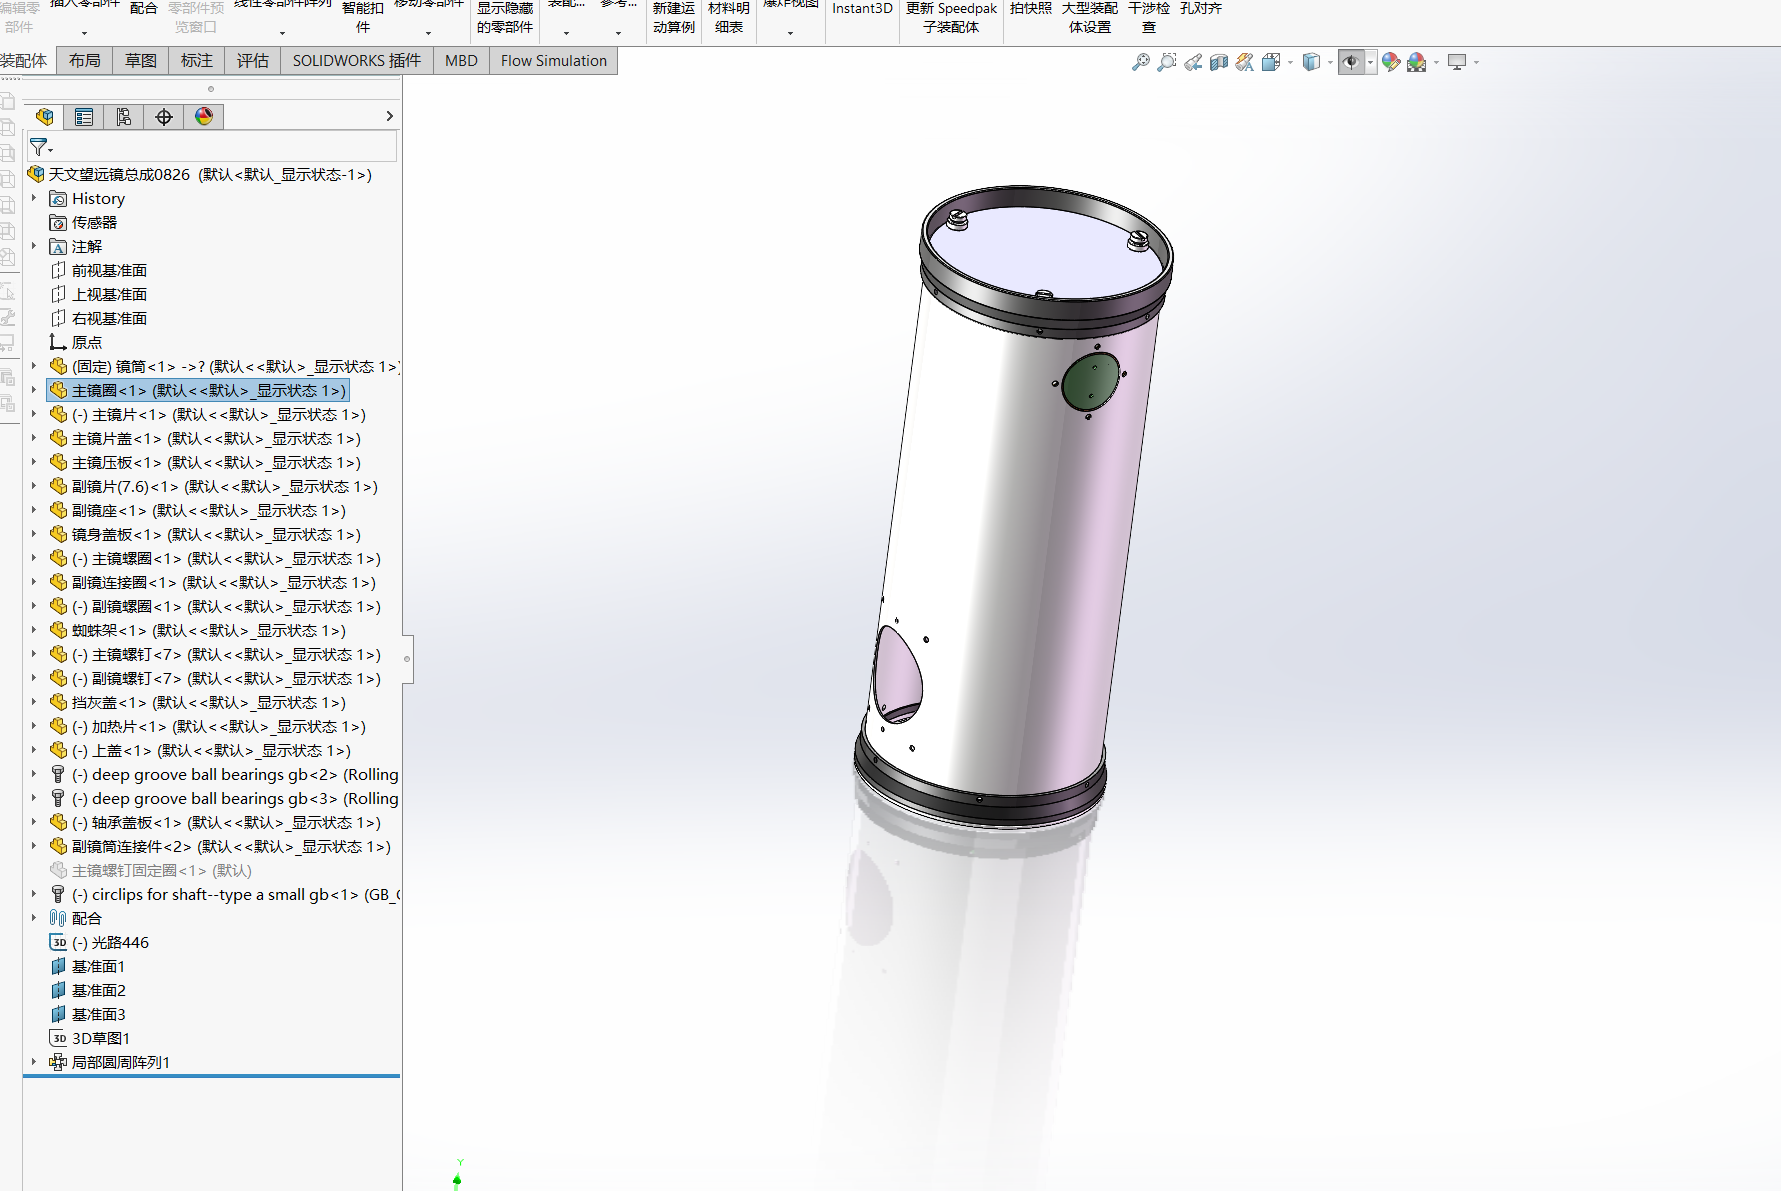The width and height of the screenshot is (1781, 1191).
Task: Click the 注解 annotations icon
Action: point(58,247)
